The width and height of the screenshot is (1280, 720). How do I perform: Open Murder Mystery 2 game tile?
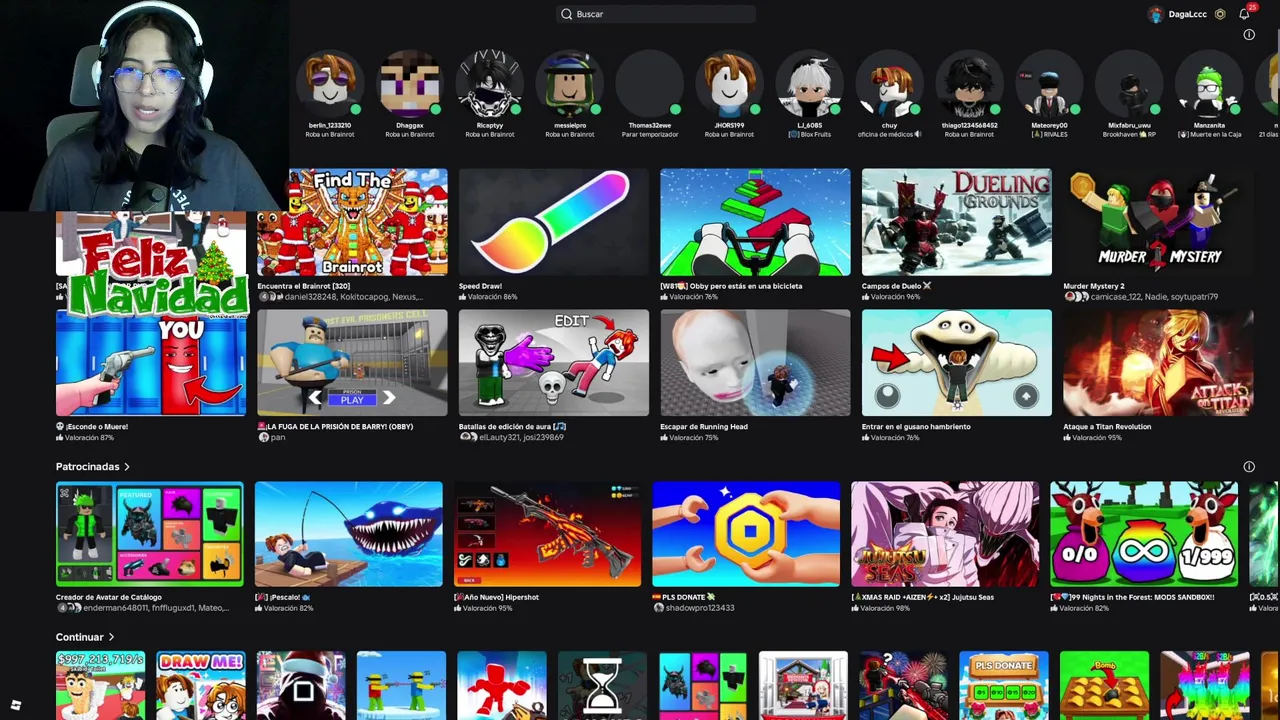click(1158, 222)
